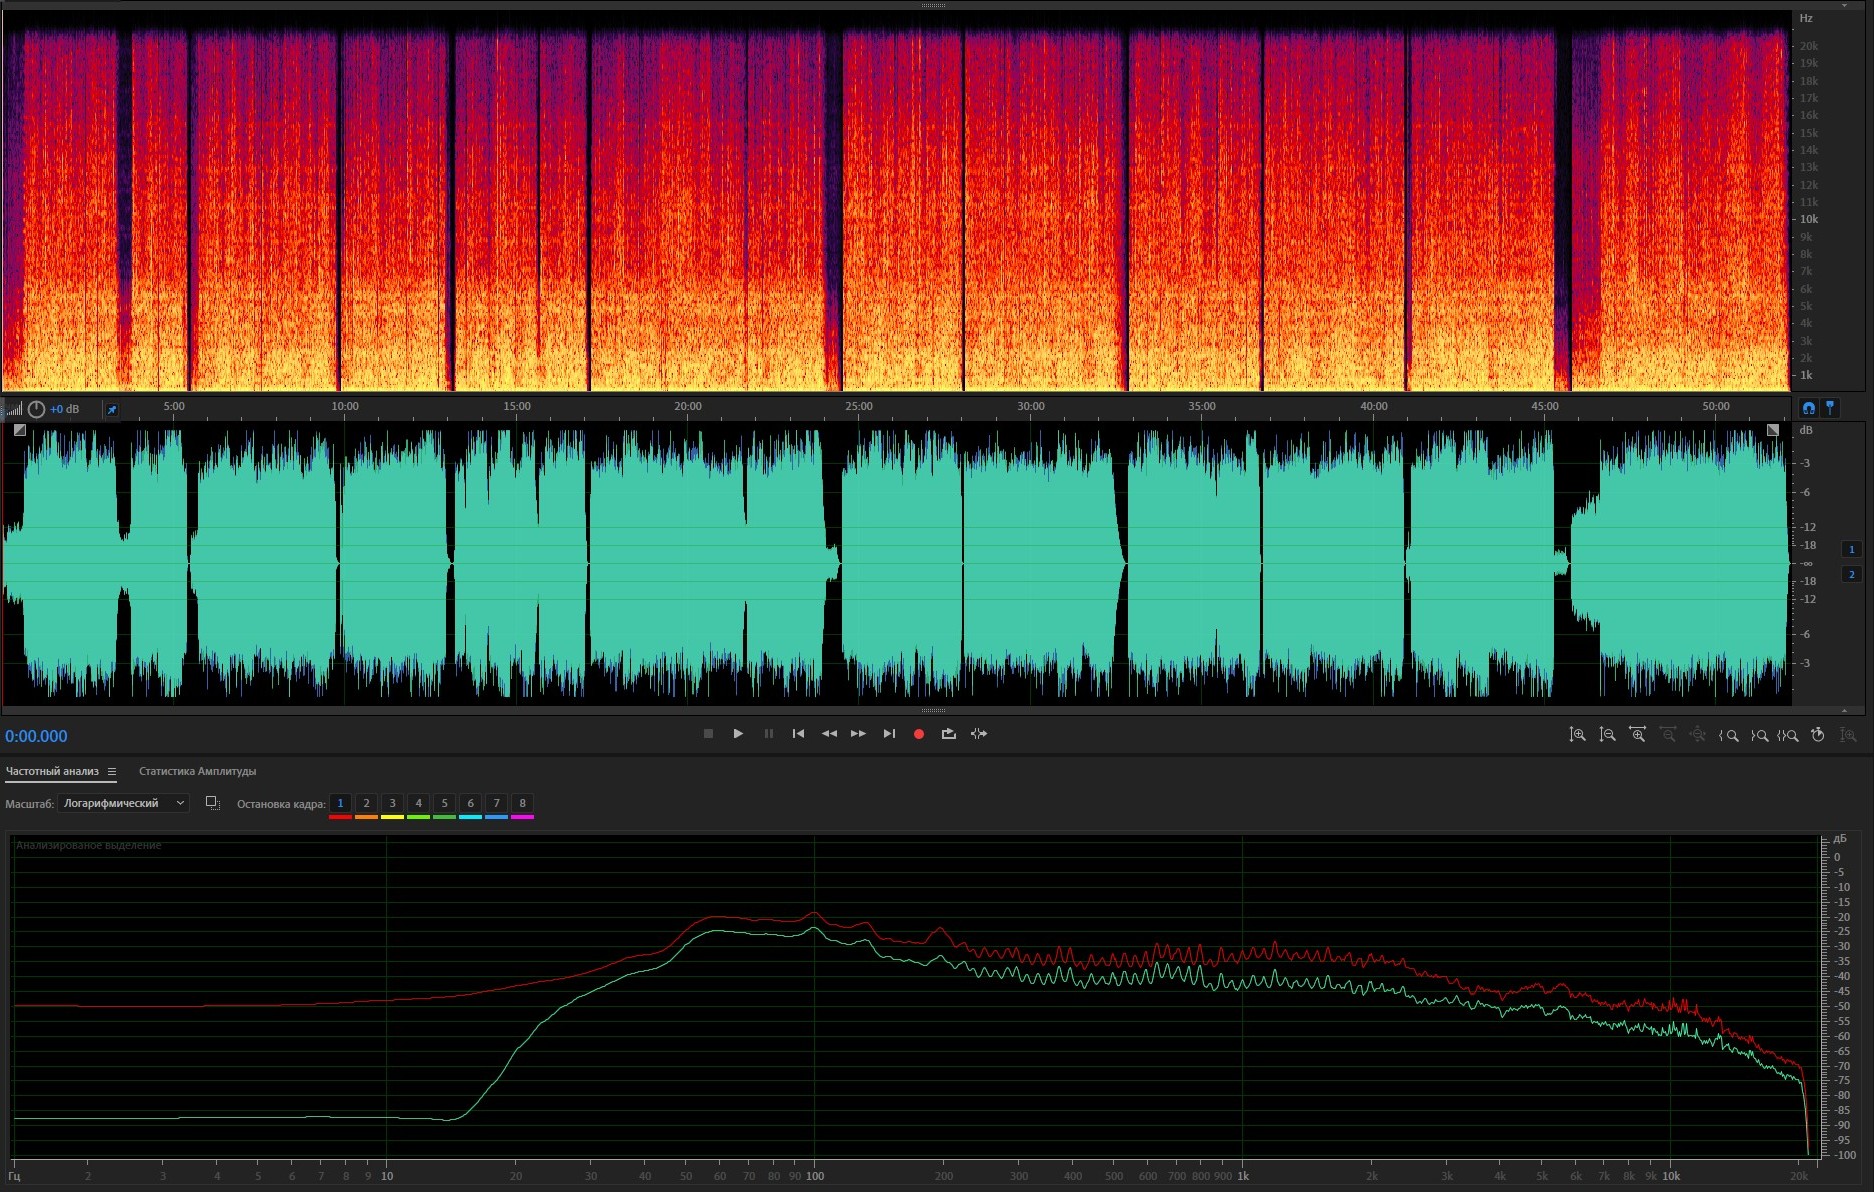Viewport: 1874px width, 1192px height.
Task: Toggle loop playback icon
Action: tap(948, 734)
